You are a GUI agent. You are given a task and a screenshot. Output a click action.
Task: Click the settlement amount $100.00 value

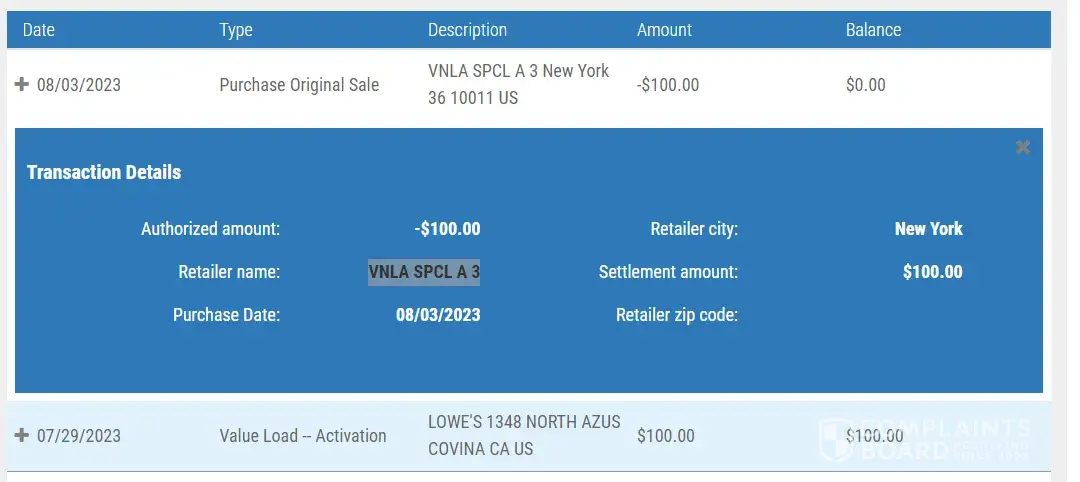932,272
